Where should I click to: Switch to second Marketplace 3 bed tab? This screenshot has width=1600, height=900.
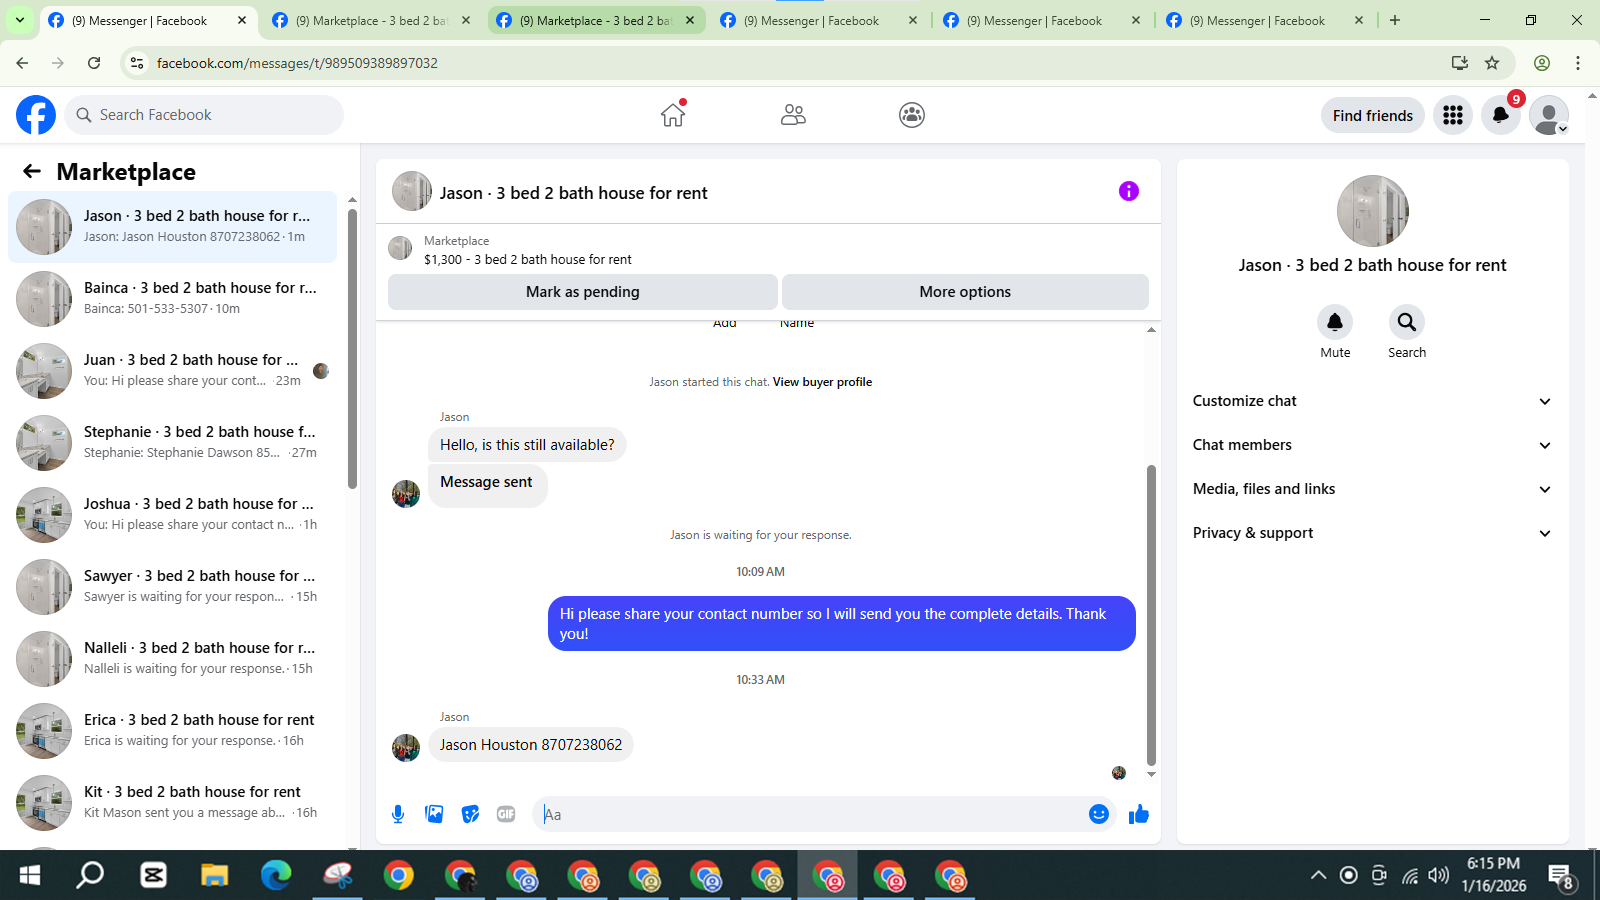(x=371, y=20)
